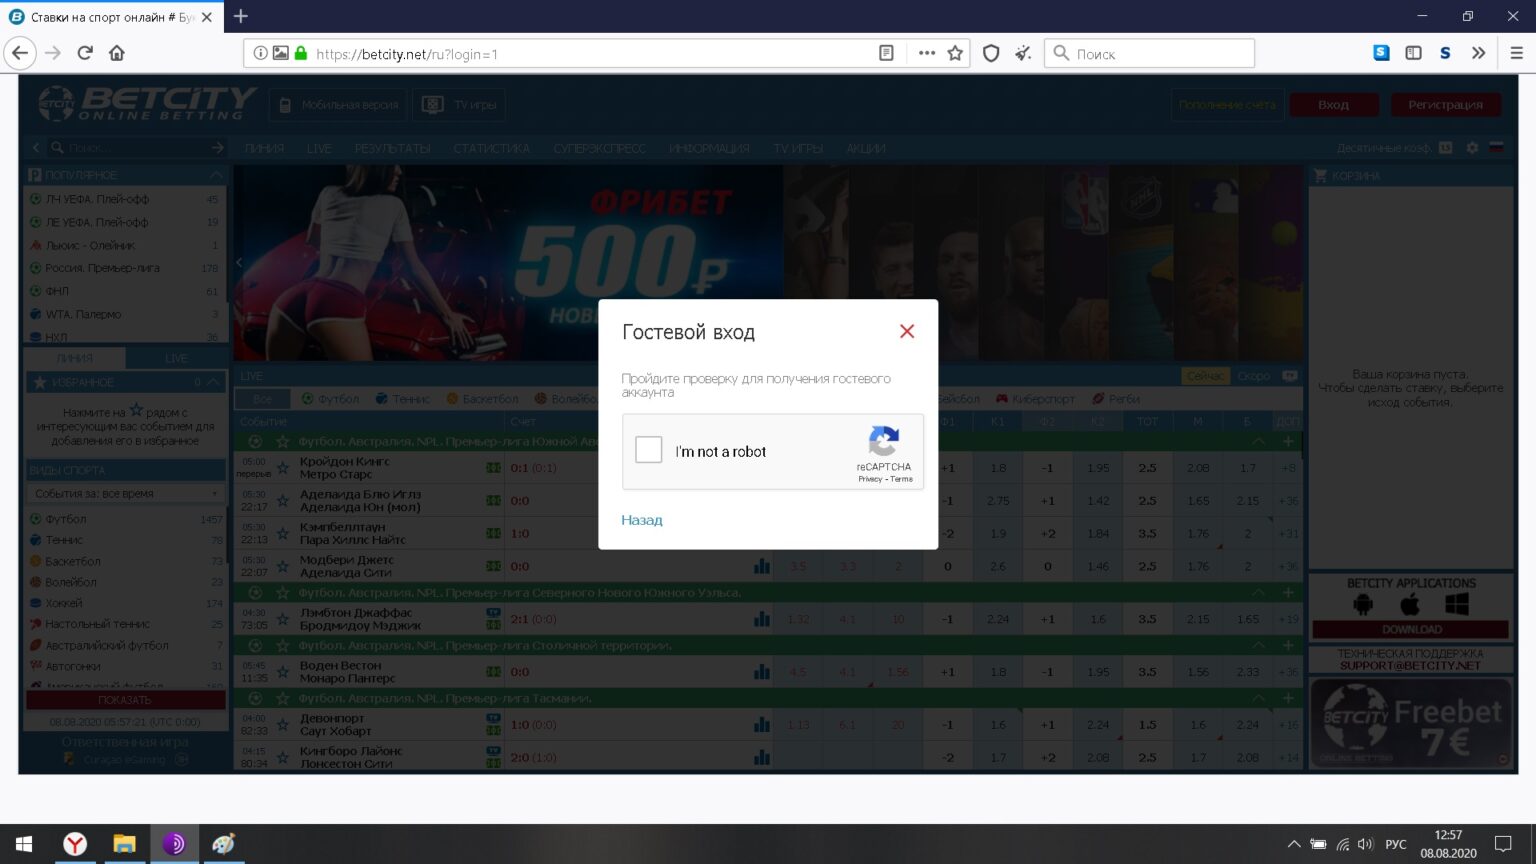Open the TV игры header button
The height and width of the screenshot is (864, 1536).
coord(460,104)
